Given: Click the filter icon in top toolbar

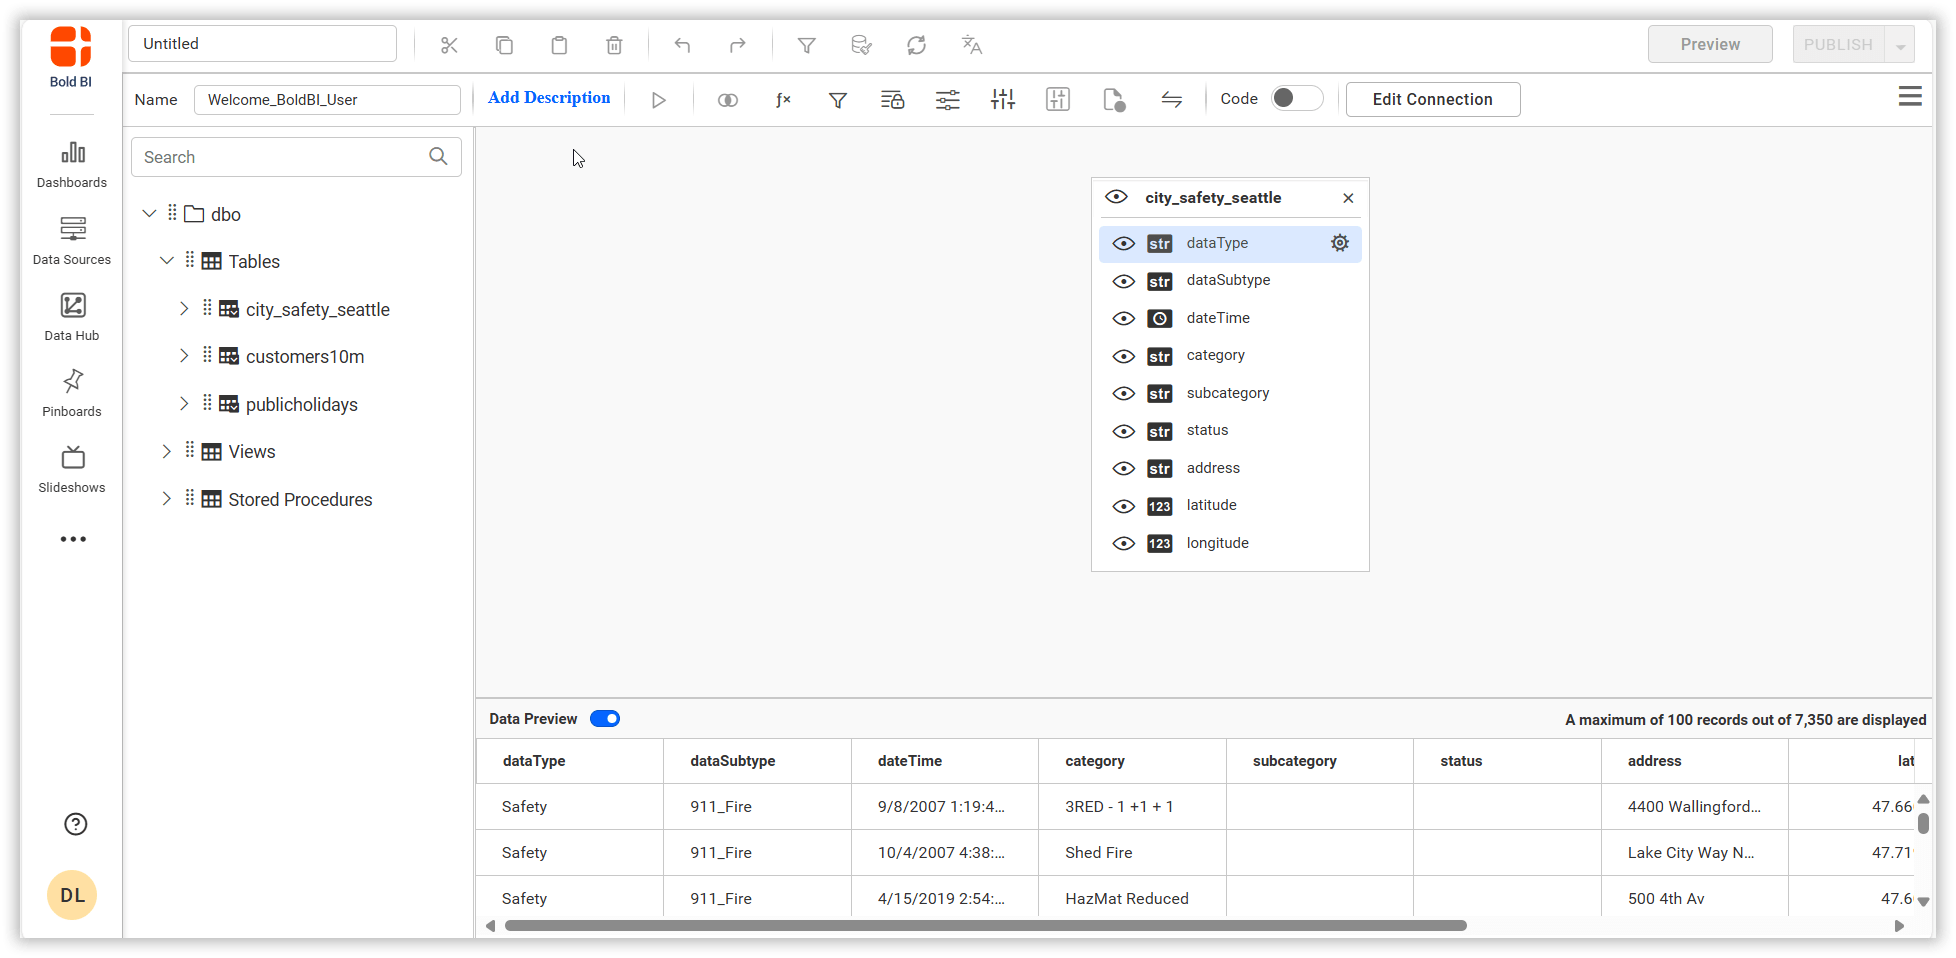Looking at the screenshot, I should 806,45.
